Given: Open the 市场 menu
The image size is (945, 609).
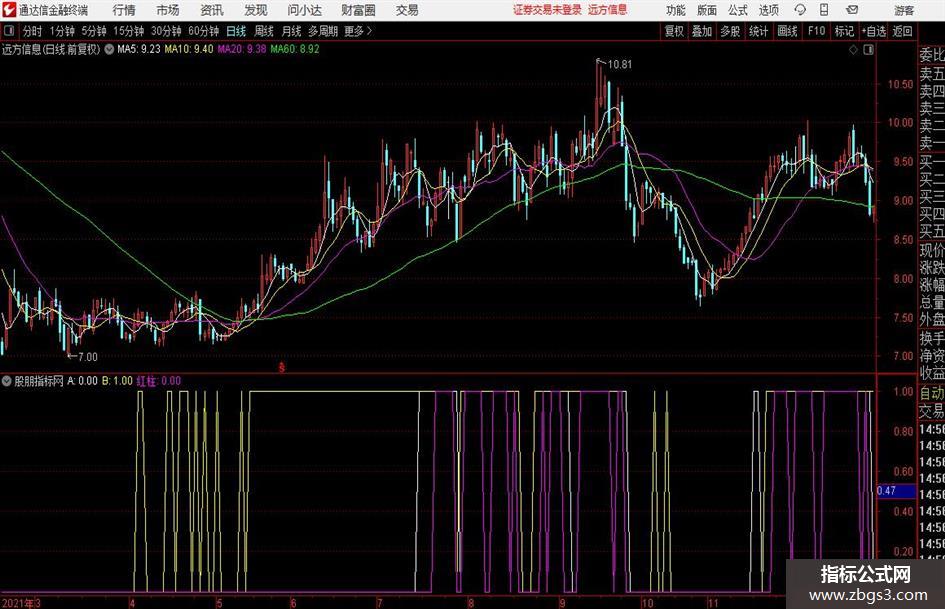Looking at the screenshot, I should point(168,10).
